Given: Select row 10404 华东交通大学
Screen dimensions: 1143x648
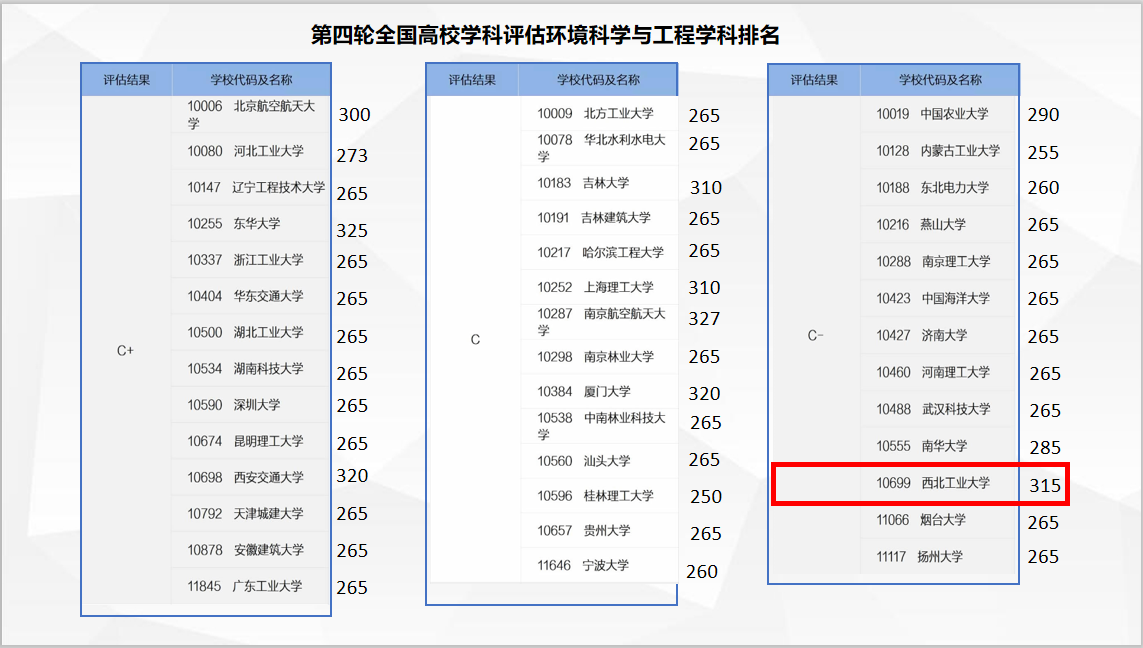Looking at the screenshot, I should coord(251,297).
